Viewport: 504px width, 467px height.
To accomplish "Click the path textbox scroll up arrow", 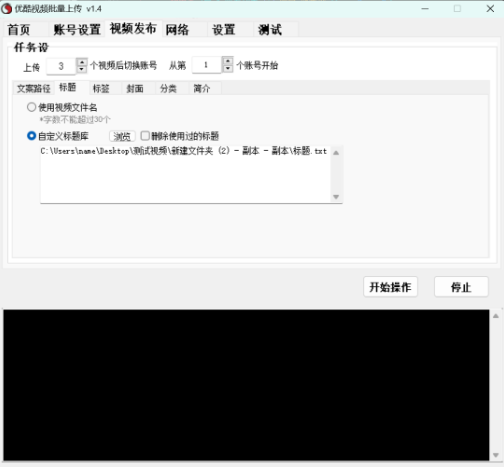I will (336, 153).
